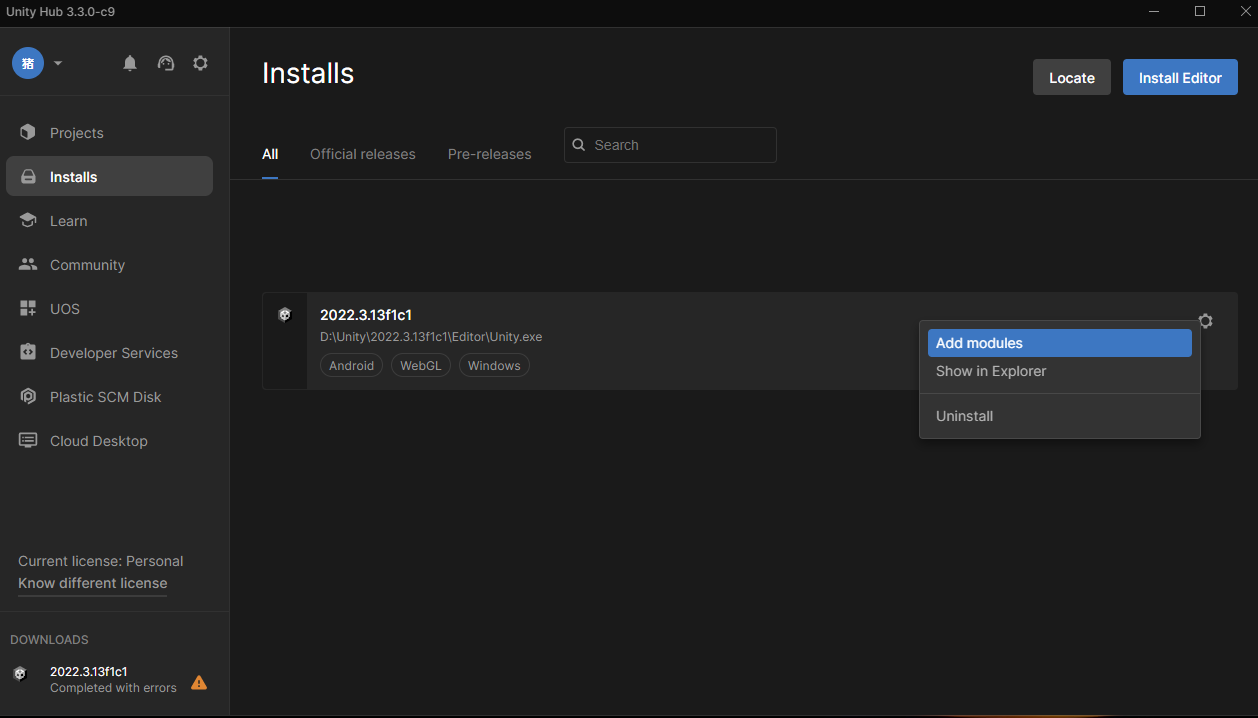
Task: Open the support headset icon
Action: [166, 63]
